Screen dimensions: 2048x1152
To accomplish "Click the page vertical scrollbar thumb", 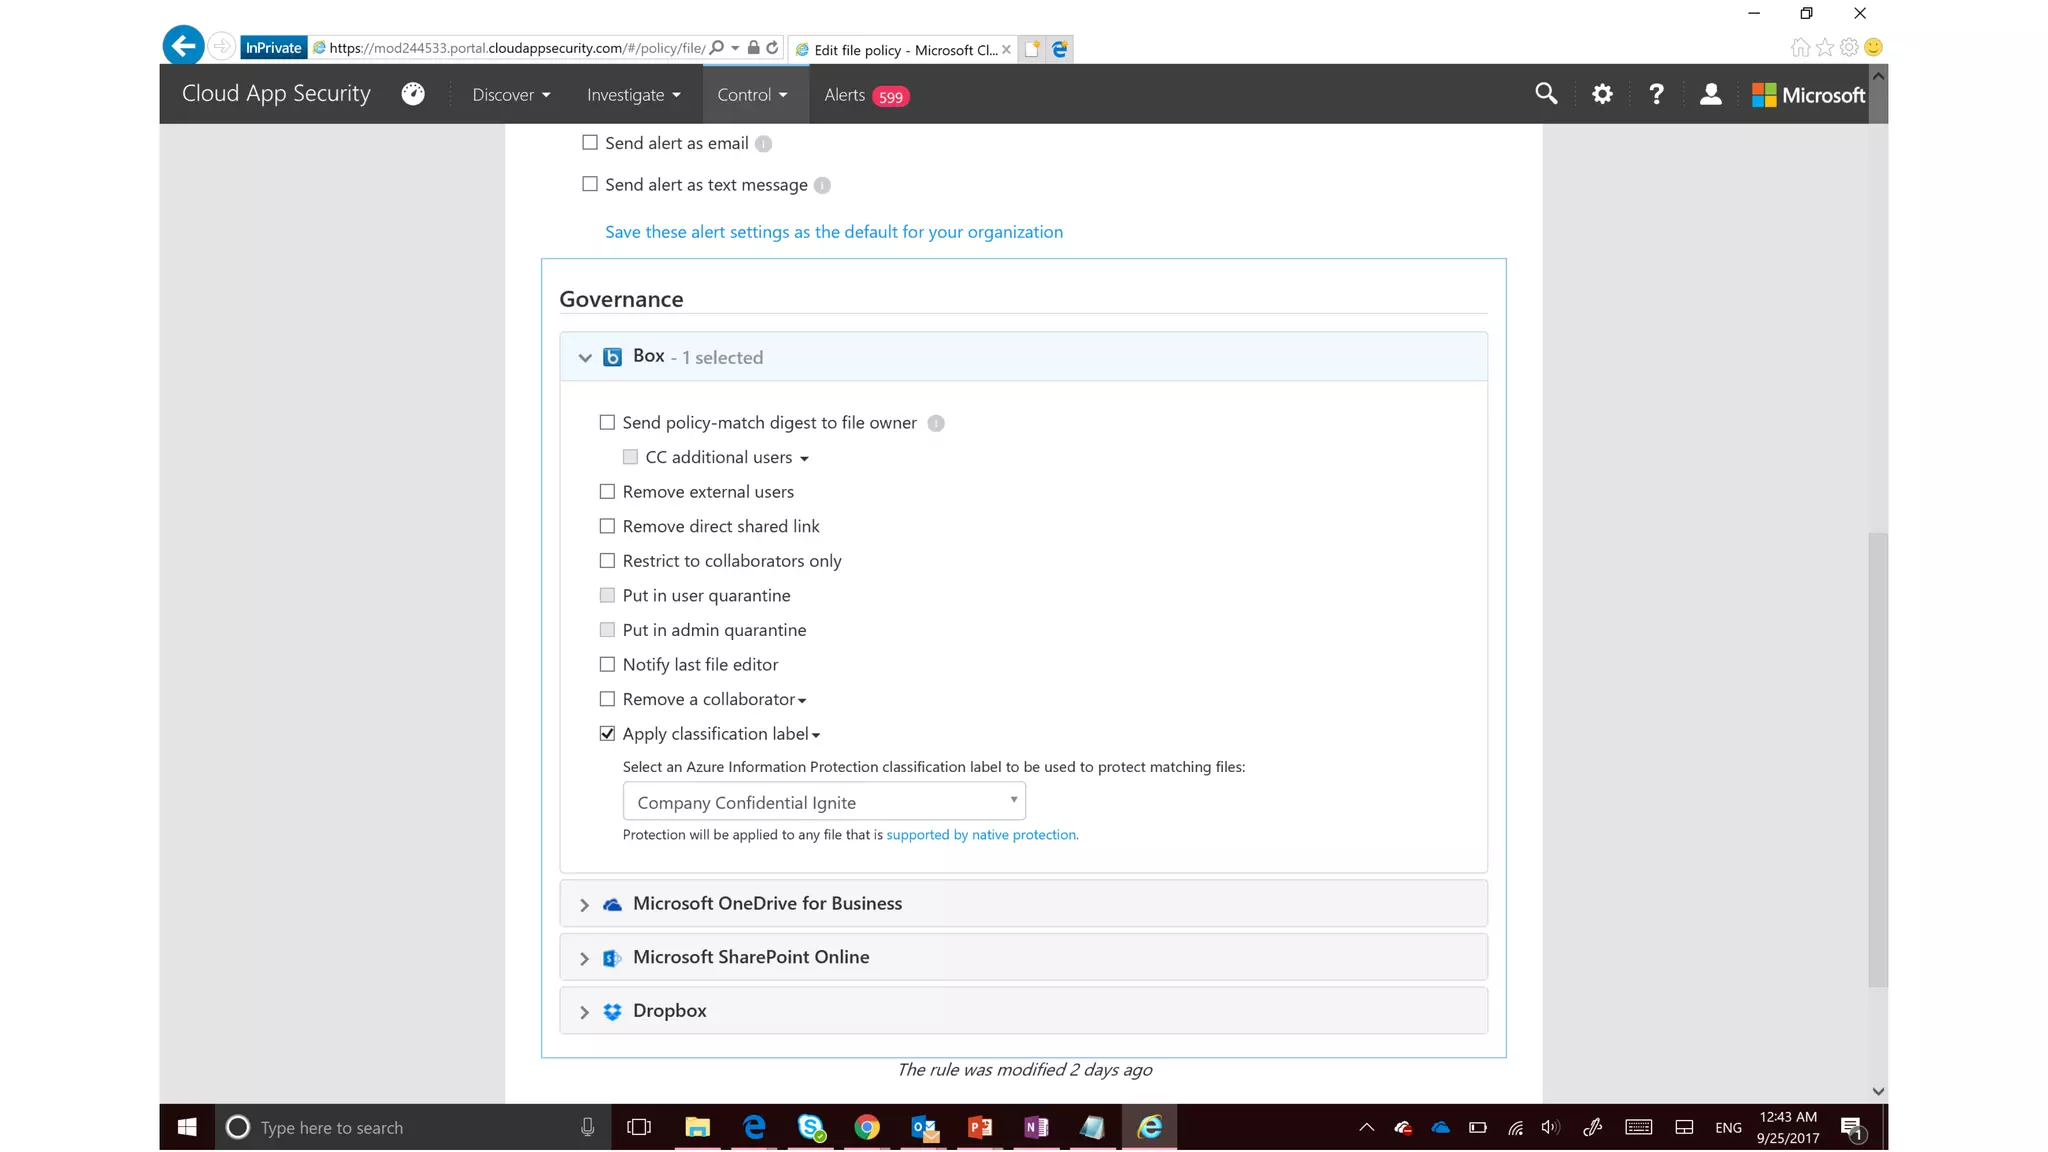I will (1877, 760).
